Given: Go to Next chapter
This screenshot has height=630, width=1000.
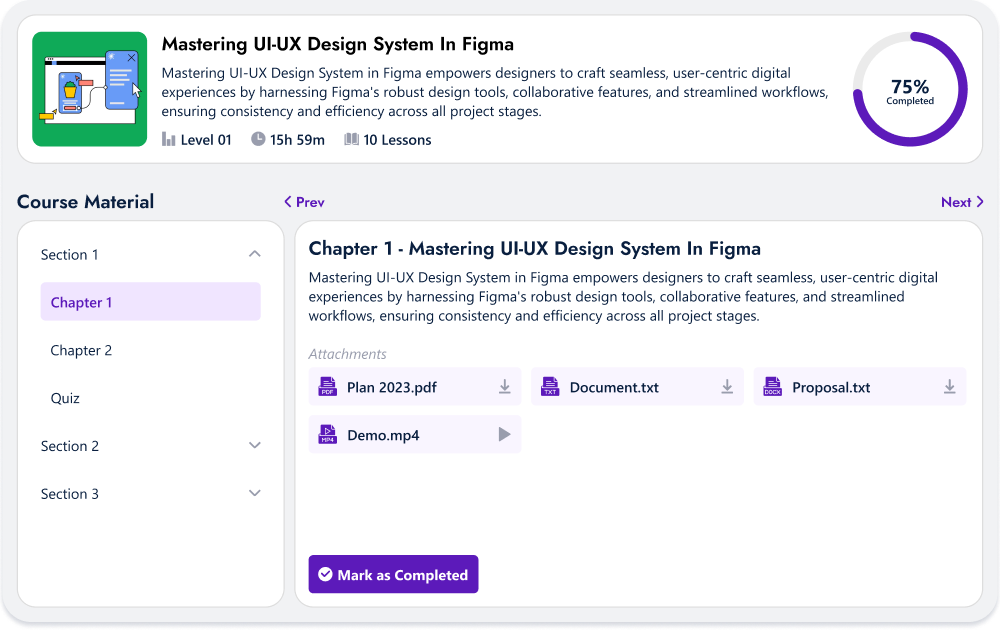Looking at the screenshot, I should coord(962,202).
